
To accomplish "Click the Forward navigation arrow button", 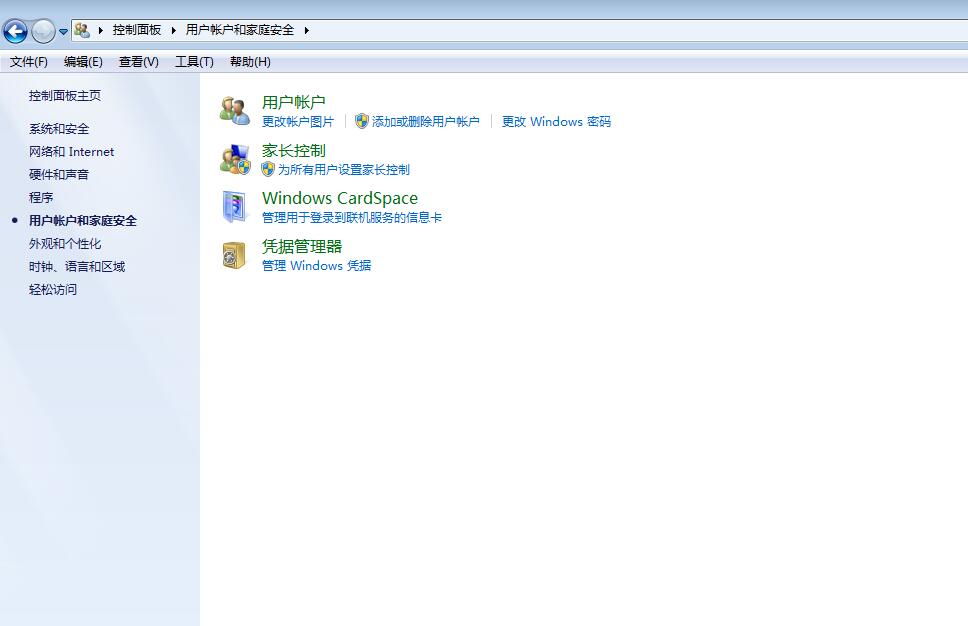I will tap(43, 31).
